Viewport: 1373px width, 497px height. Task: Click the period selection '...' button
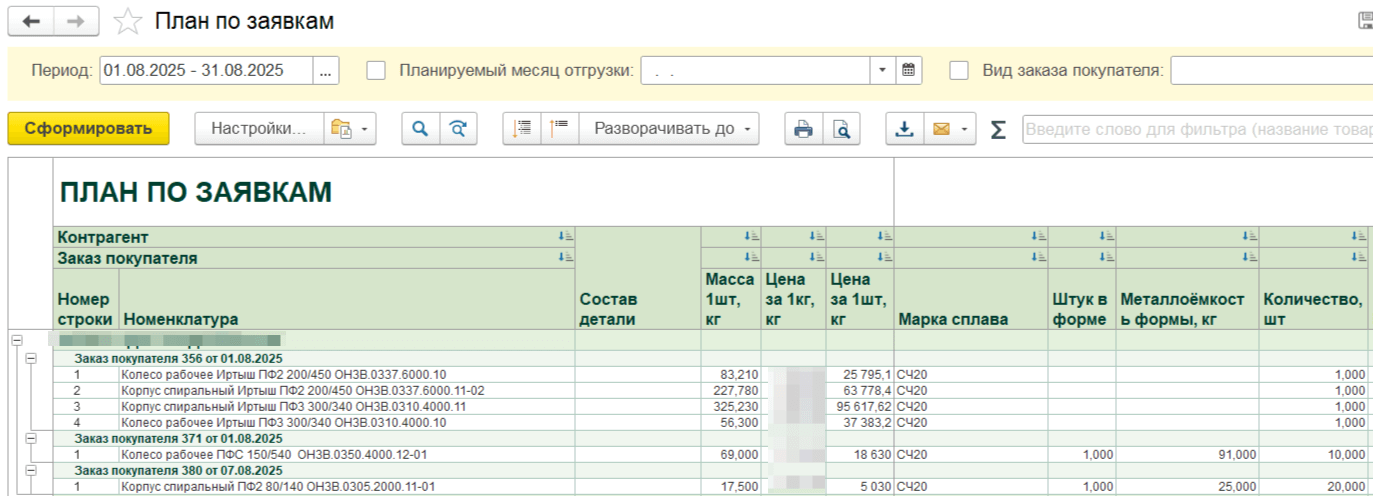[x=326, y=70]
